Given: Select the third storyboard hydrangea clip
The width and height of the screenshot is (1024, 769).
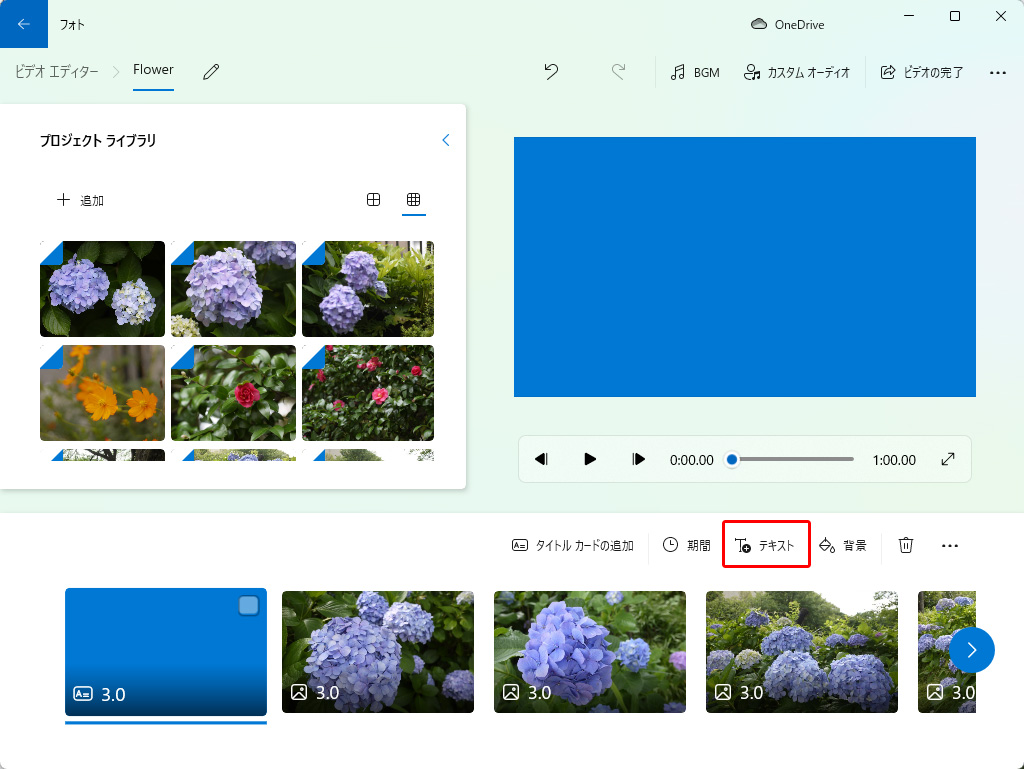Looking at the screenshot, I should [590, 651].
